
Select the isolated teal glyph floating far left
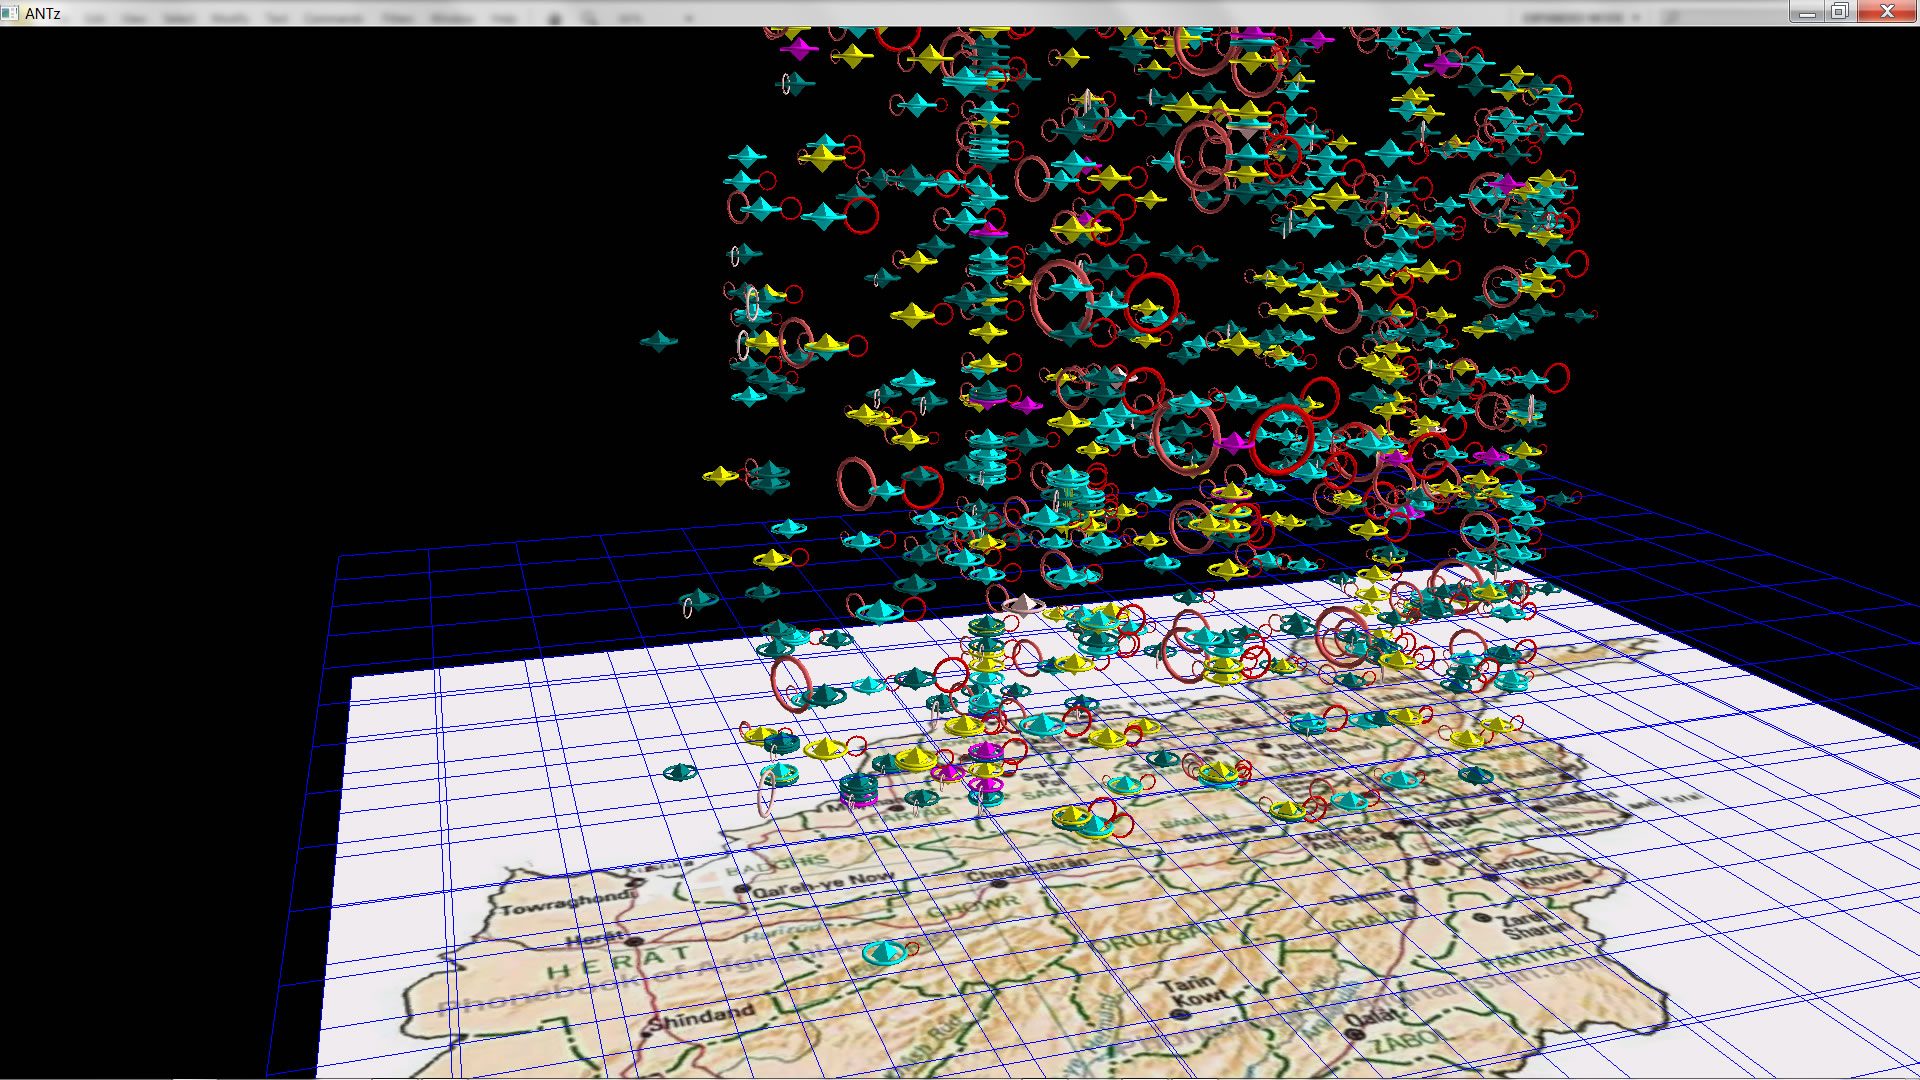pos(658,342)
